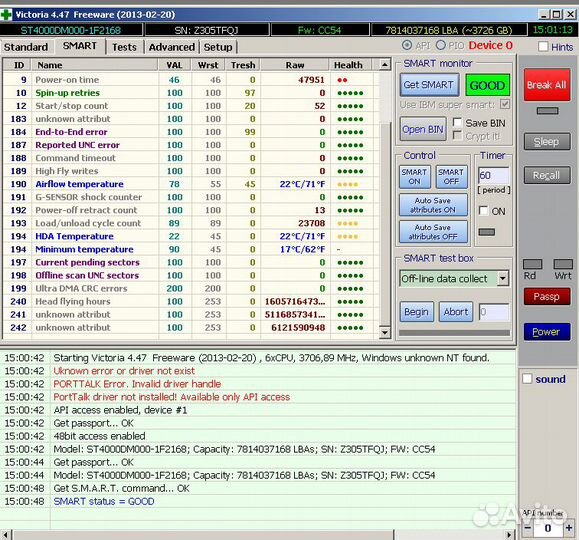Click the table scroll down arrow

click(x=384, y=332)
